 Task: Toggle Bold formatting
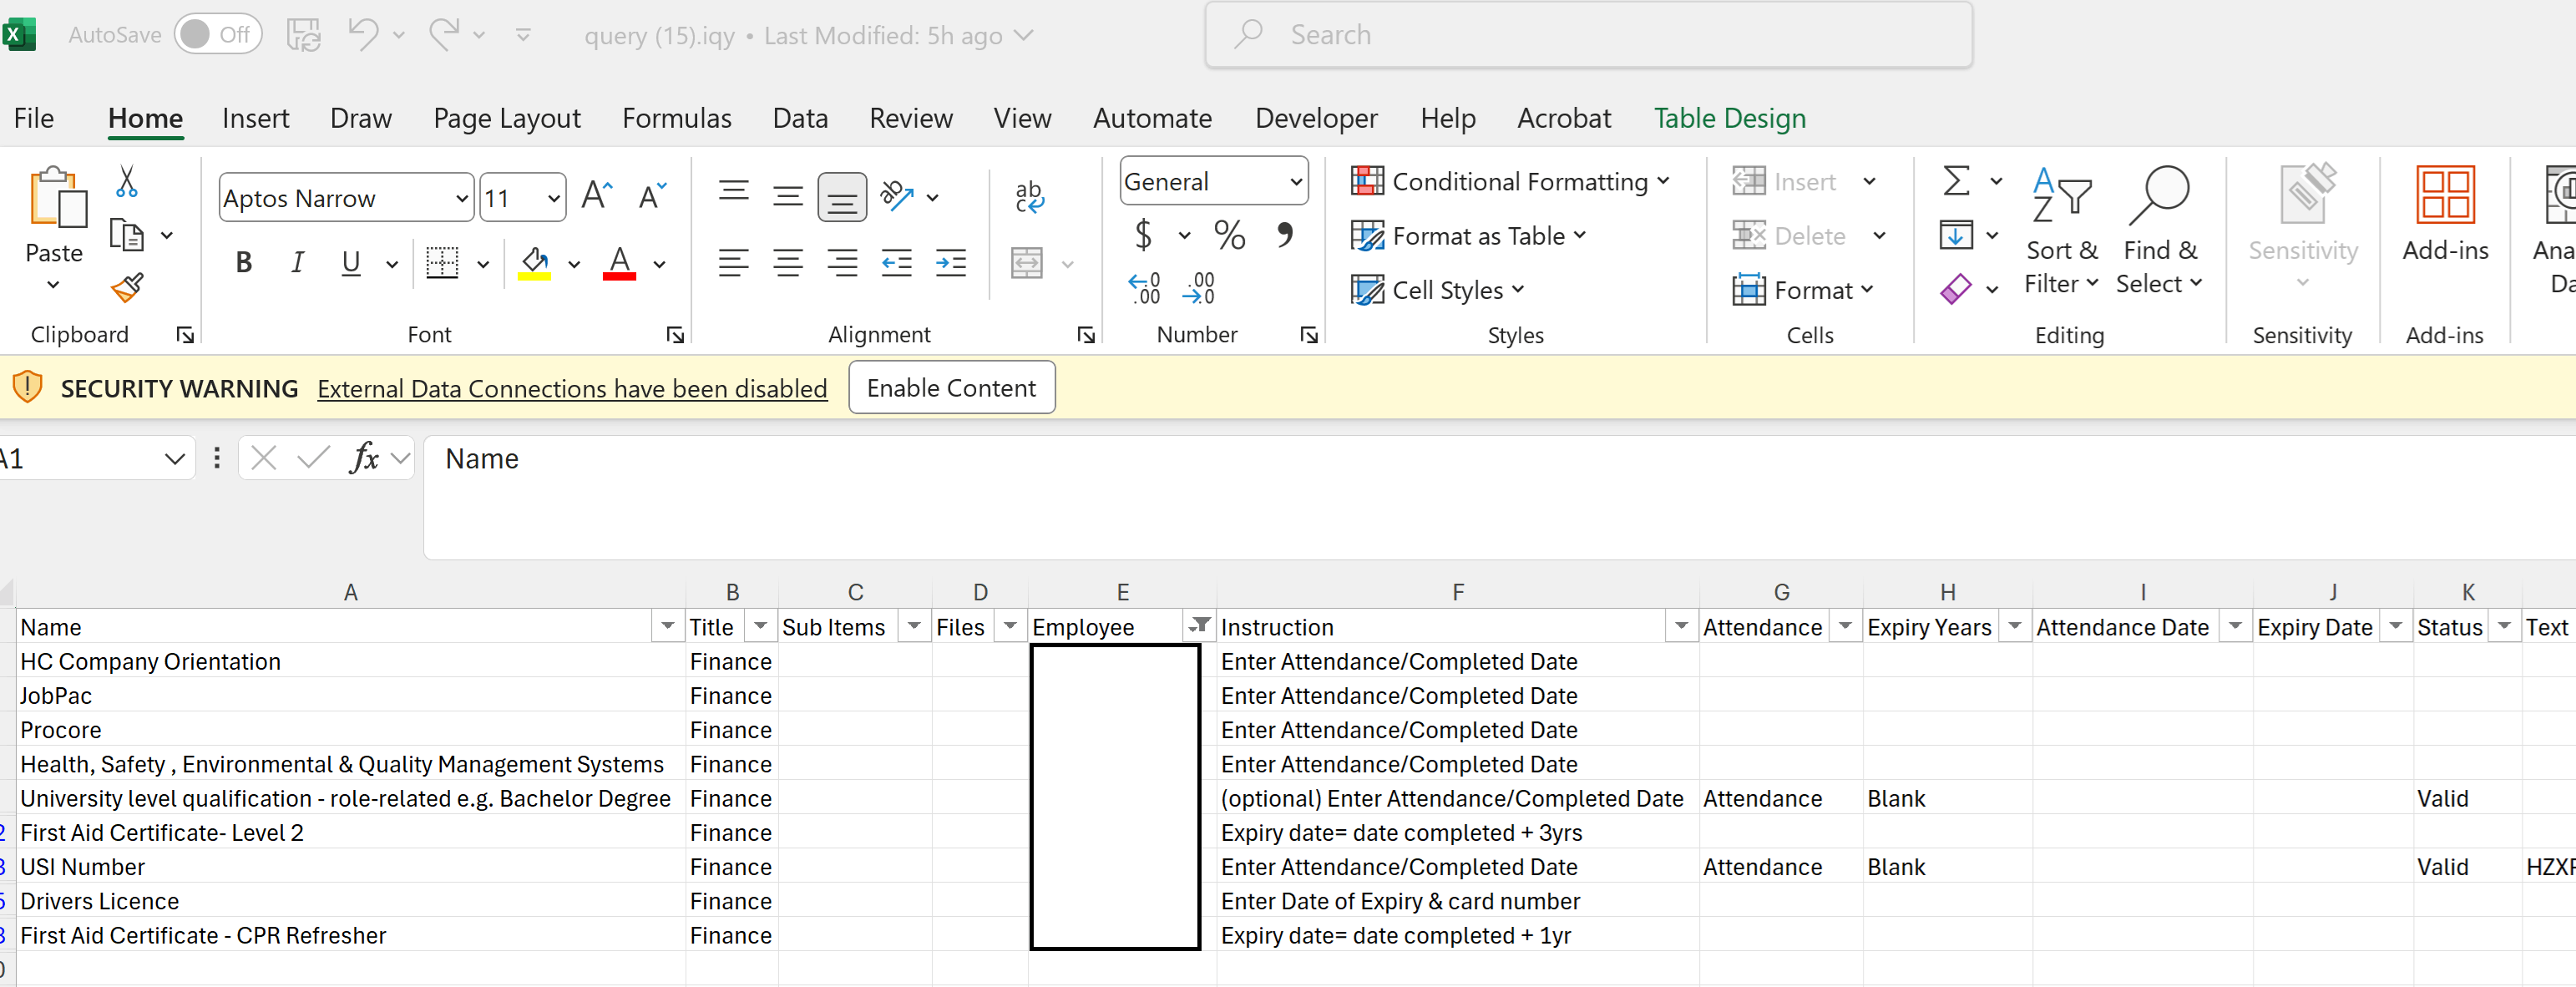243,263
